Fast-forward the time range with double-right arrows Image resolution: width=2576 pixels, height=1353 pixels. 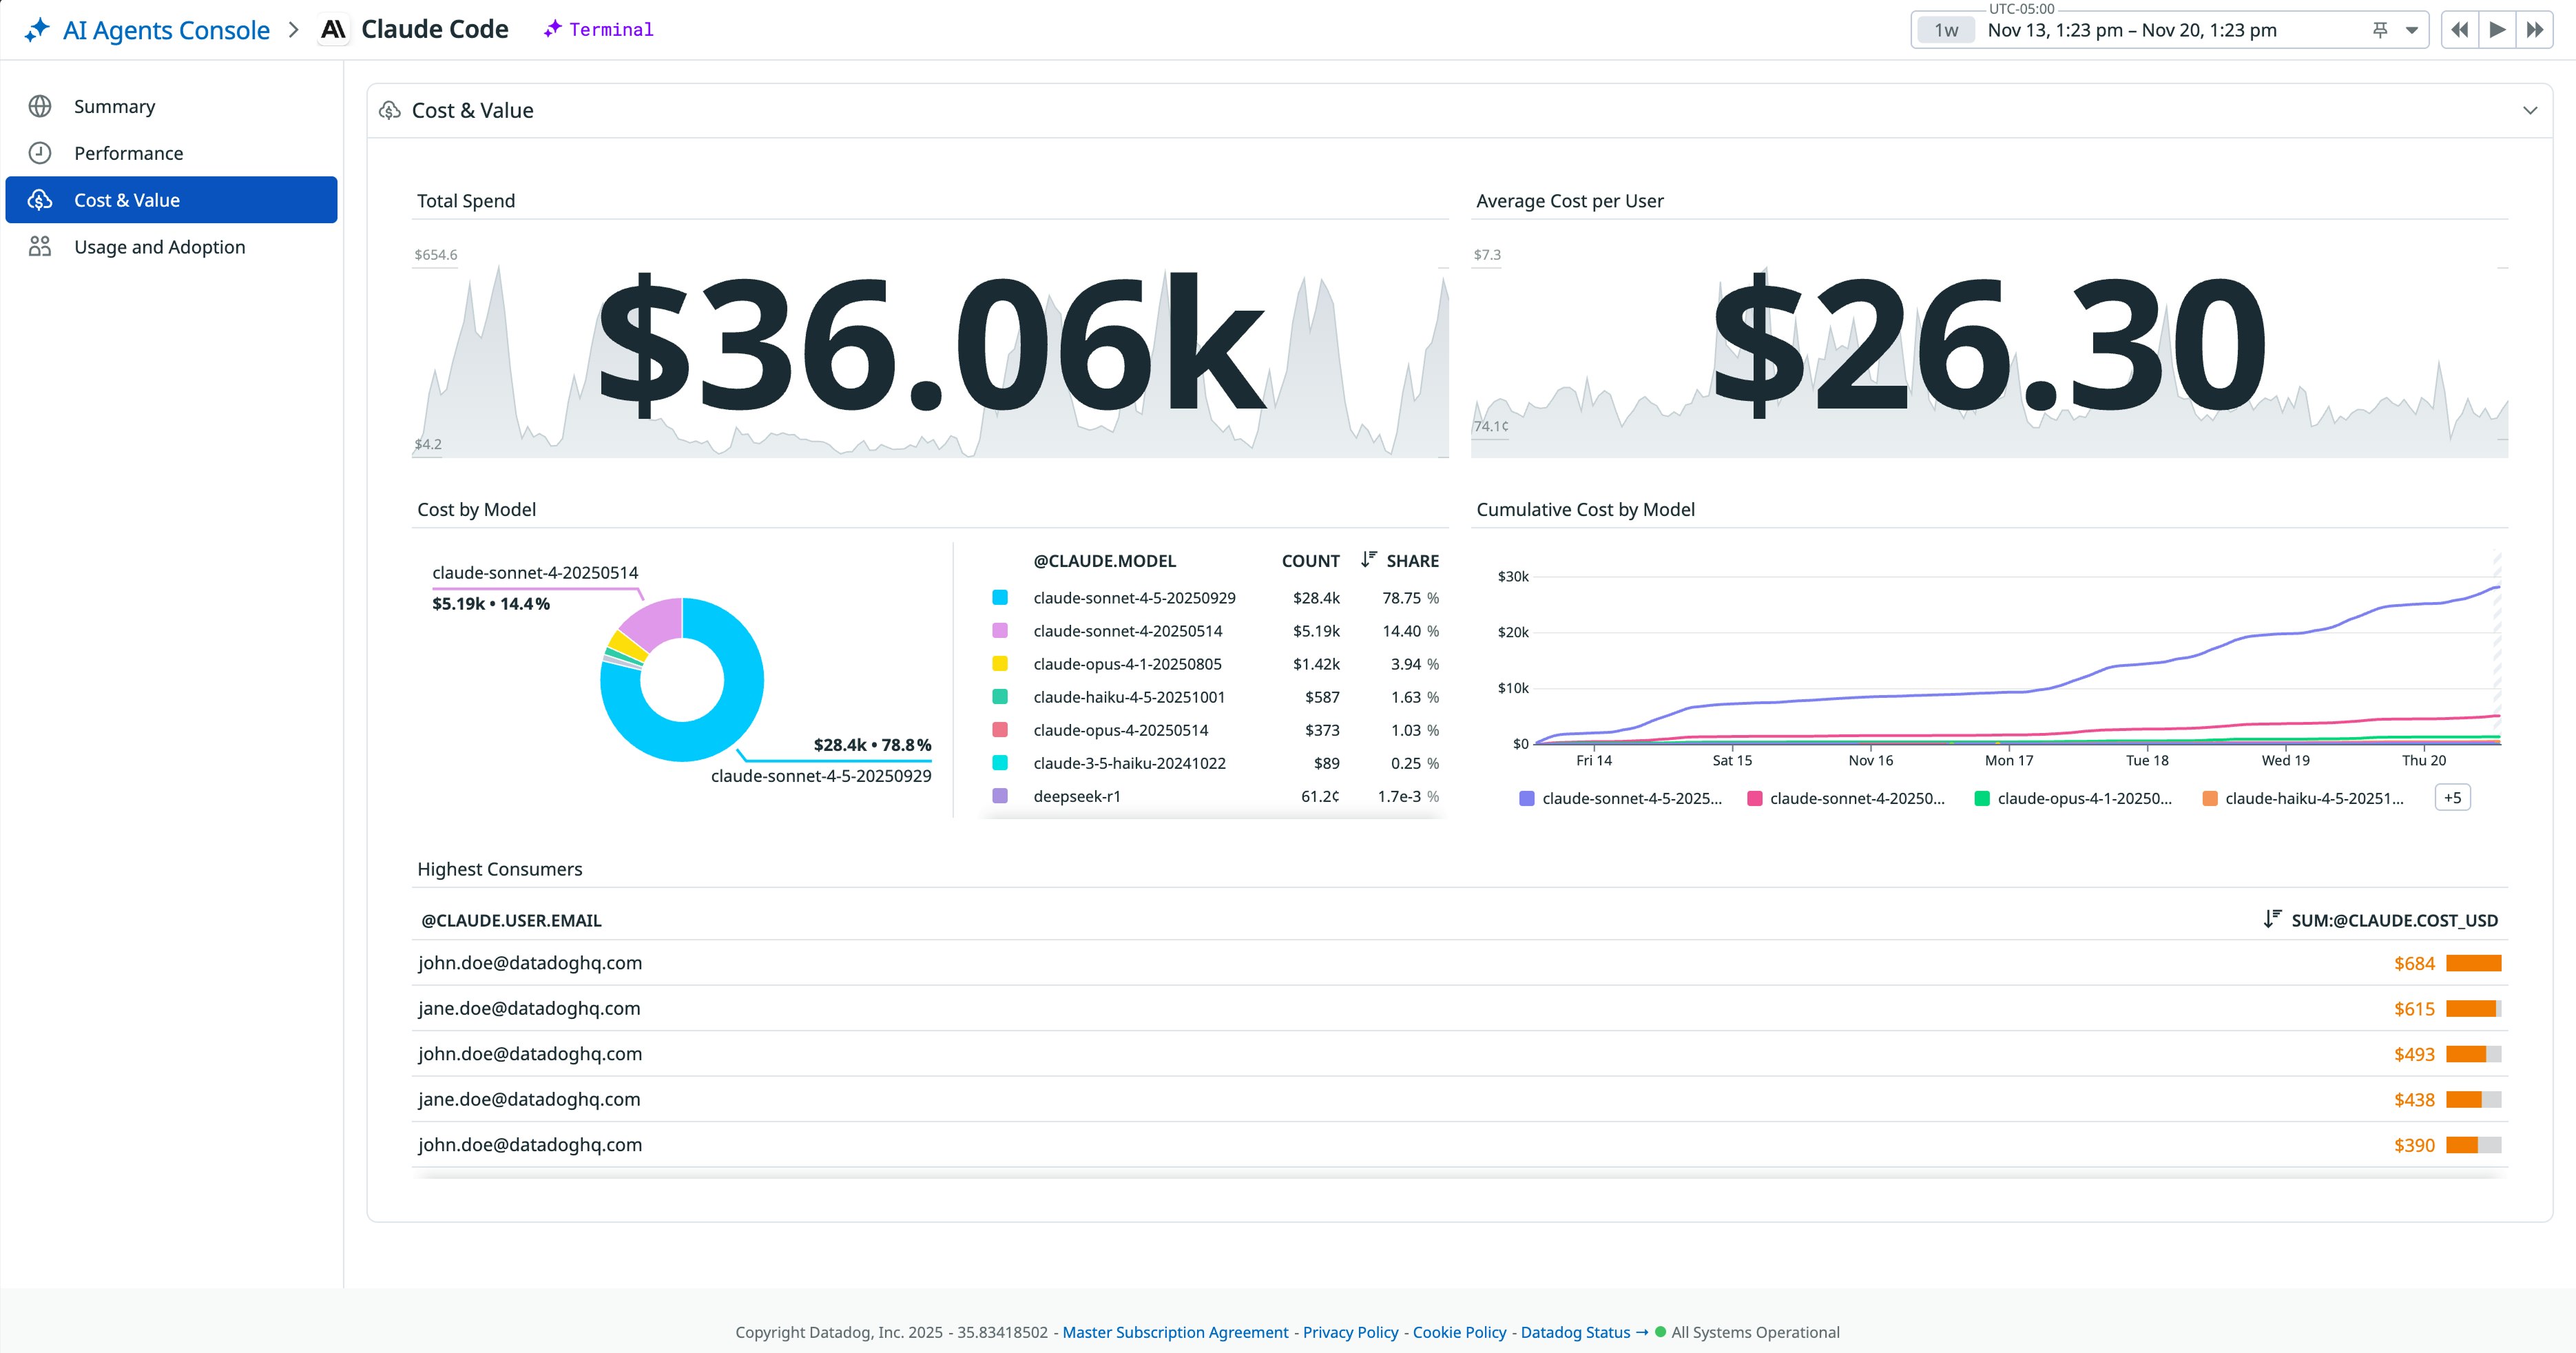pos(2534,30)
